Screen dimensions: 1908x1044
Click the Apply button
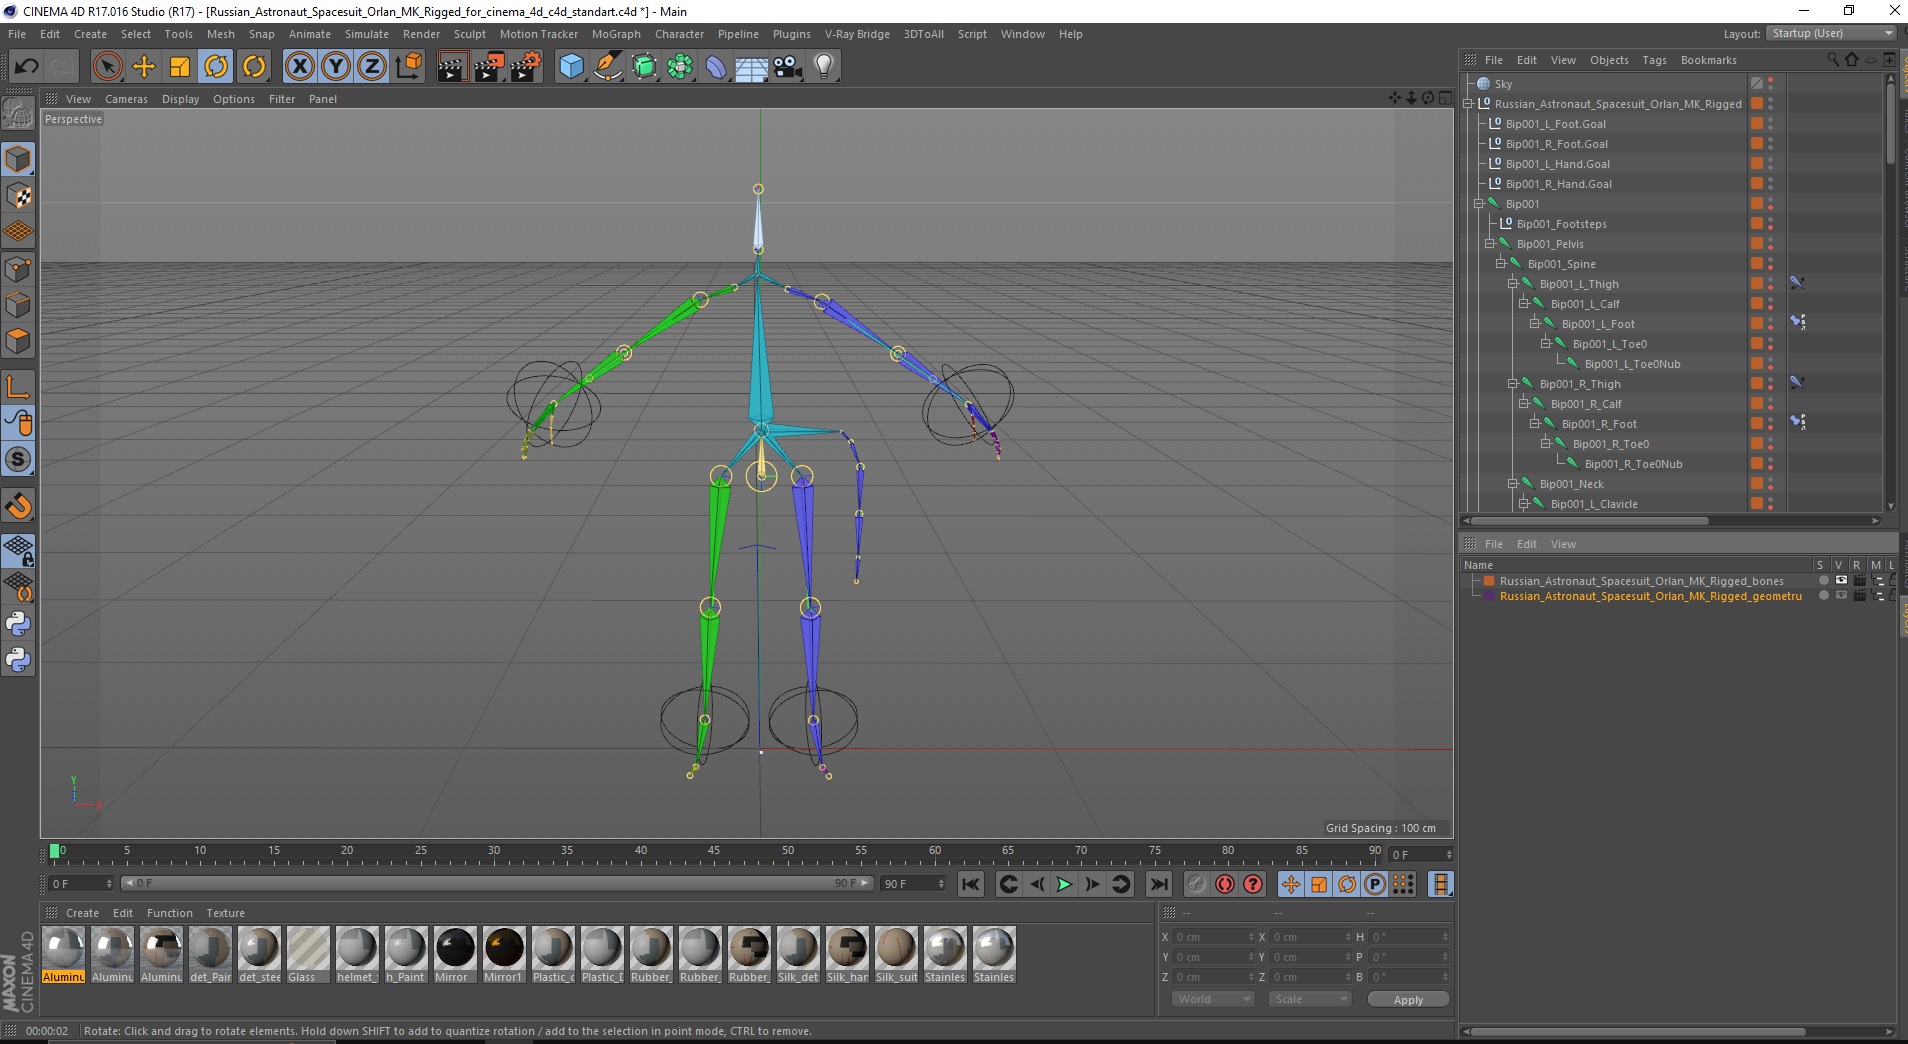pos(1408,1000)
